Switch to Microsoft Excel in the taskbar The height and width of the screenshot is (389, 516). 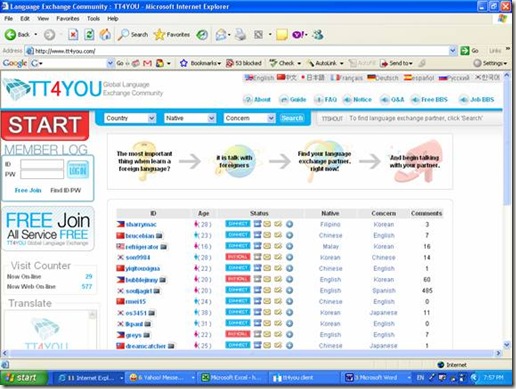pyautogui.click(x=232, y=378)
